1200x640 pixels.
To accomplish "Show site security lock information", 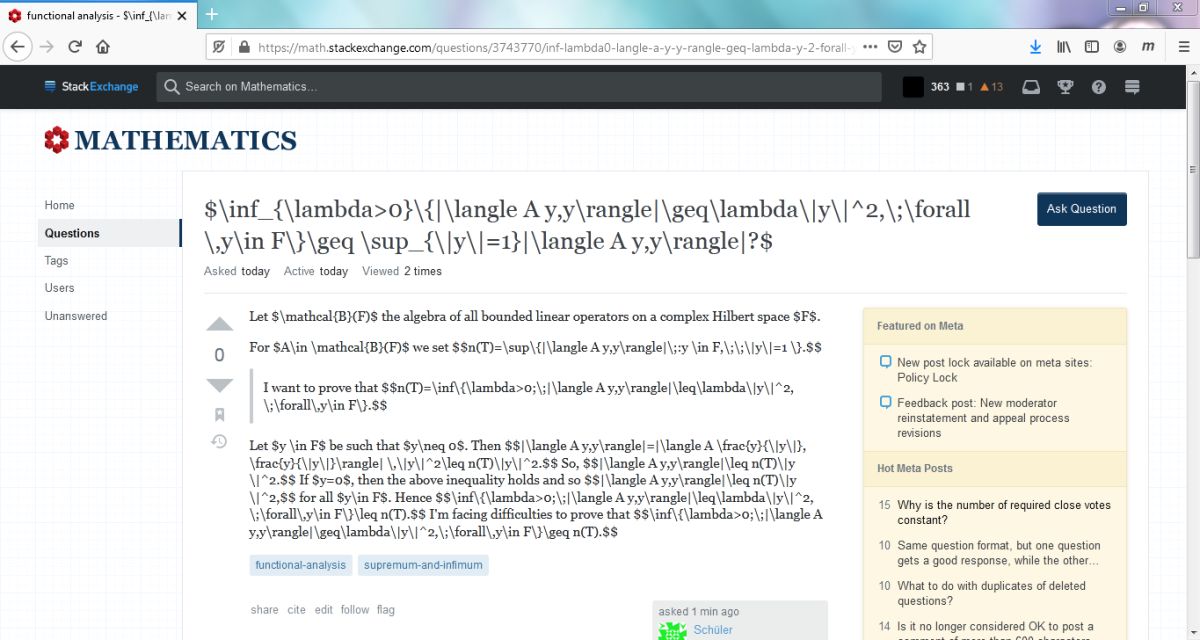I will [x=243, y=47].
